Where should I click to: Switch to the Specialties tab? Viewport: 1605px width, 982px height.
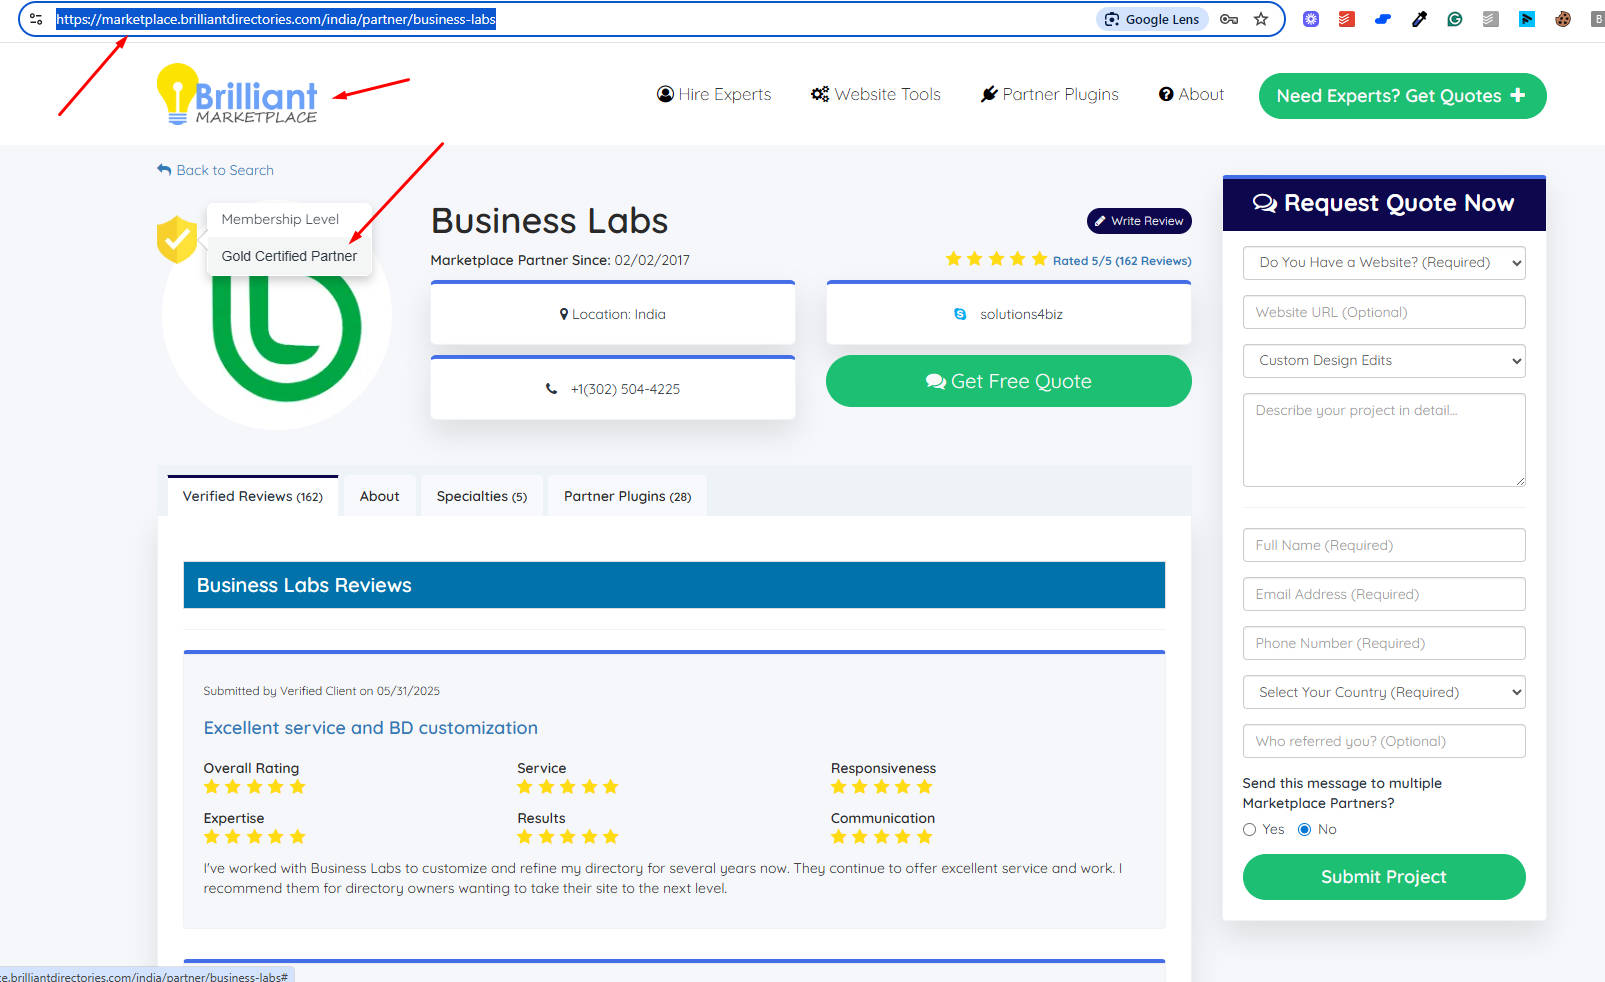tap(481, 495)
